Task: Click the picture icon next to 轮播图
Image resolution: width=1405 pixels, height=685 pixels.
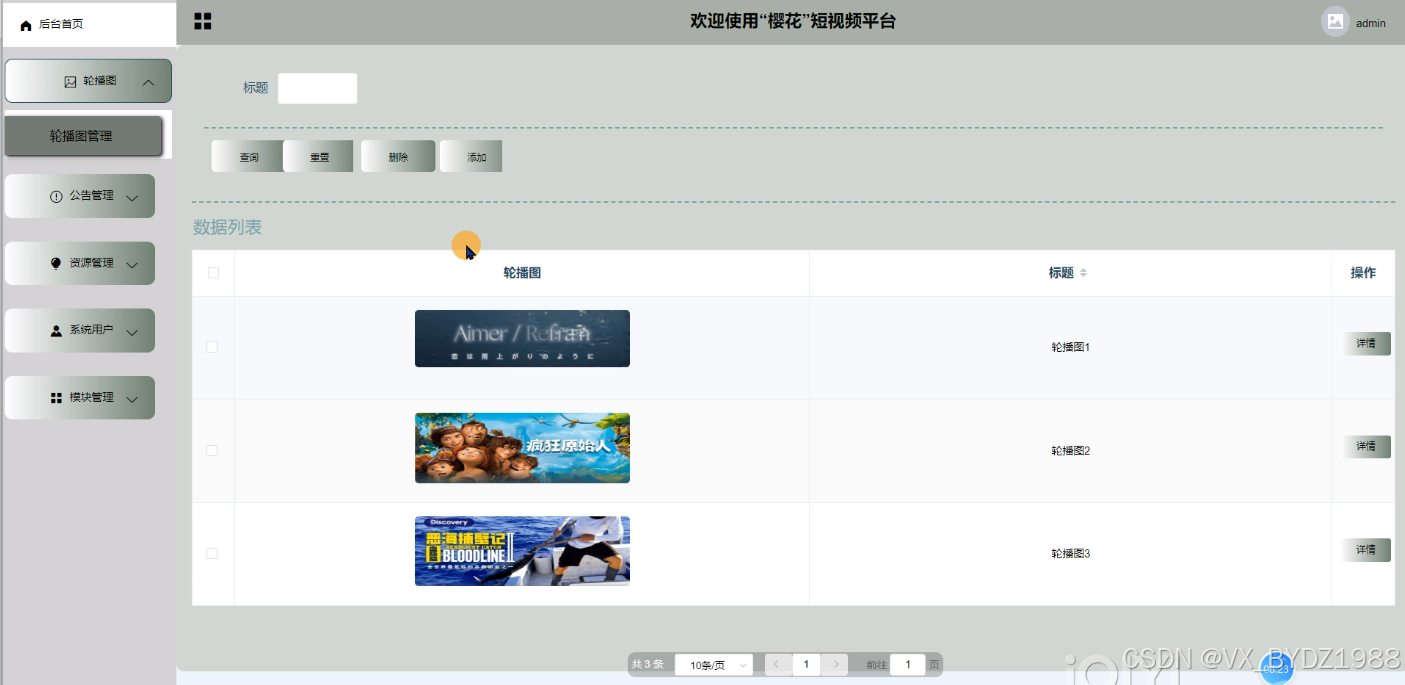Action: tap(70, 82)
